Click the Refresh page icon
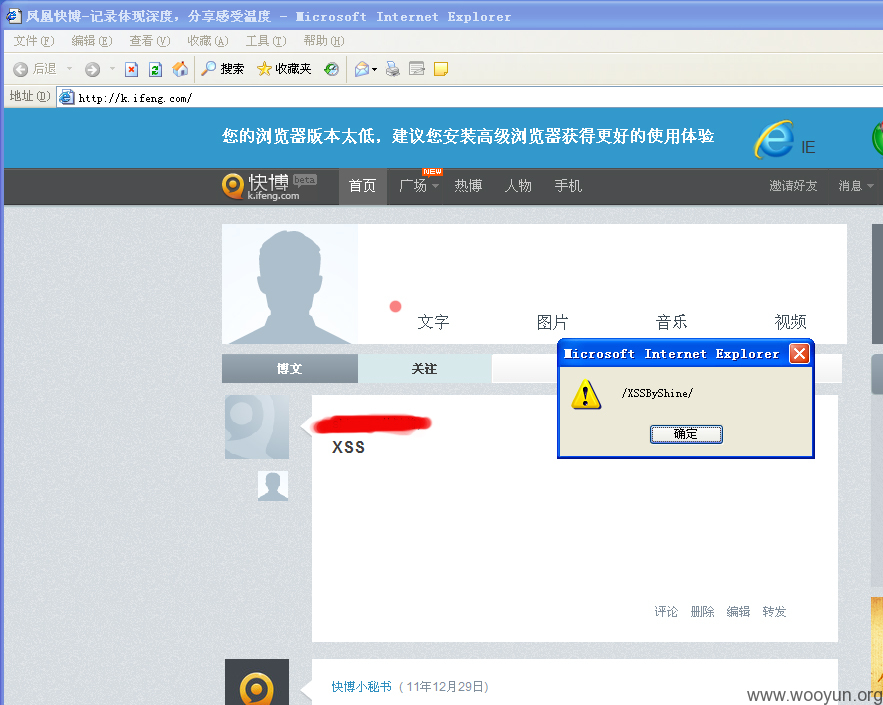The height and width of the screenshot is (705, 883). tap(155, 69)
